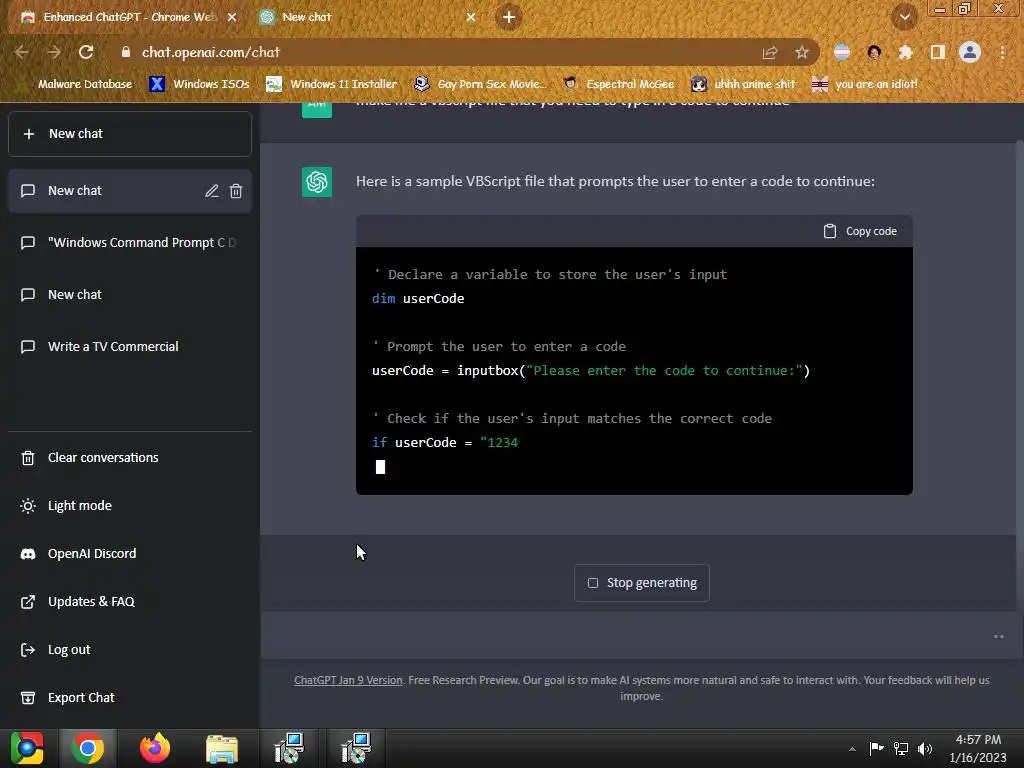Open the Windows ISOs bookmark
The image size is (1024, 768).
(199, 84)
